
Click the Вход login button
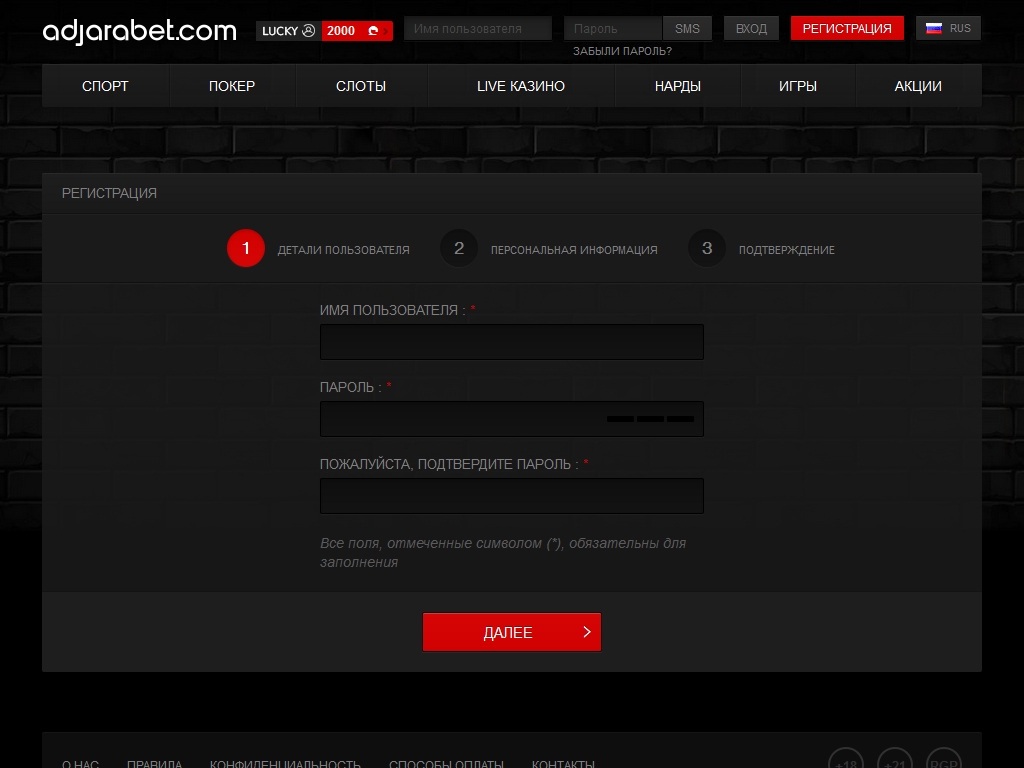(x=751, y=28)
